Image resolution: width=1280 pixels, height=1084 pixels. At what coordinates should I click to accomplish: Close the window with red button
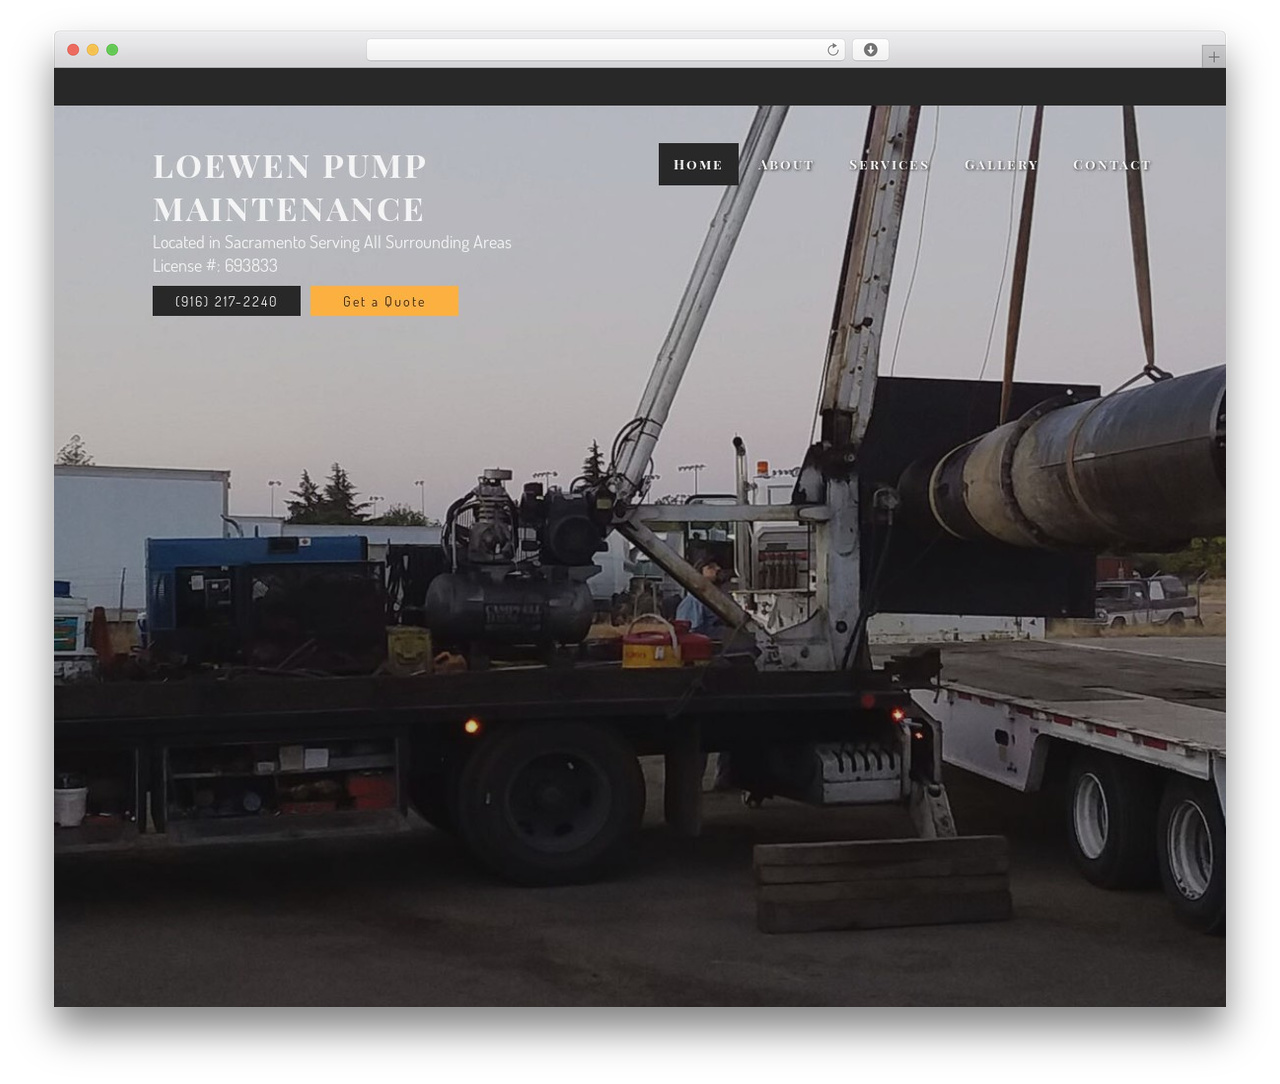click(73, 50)
